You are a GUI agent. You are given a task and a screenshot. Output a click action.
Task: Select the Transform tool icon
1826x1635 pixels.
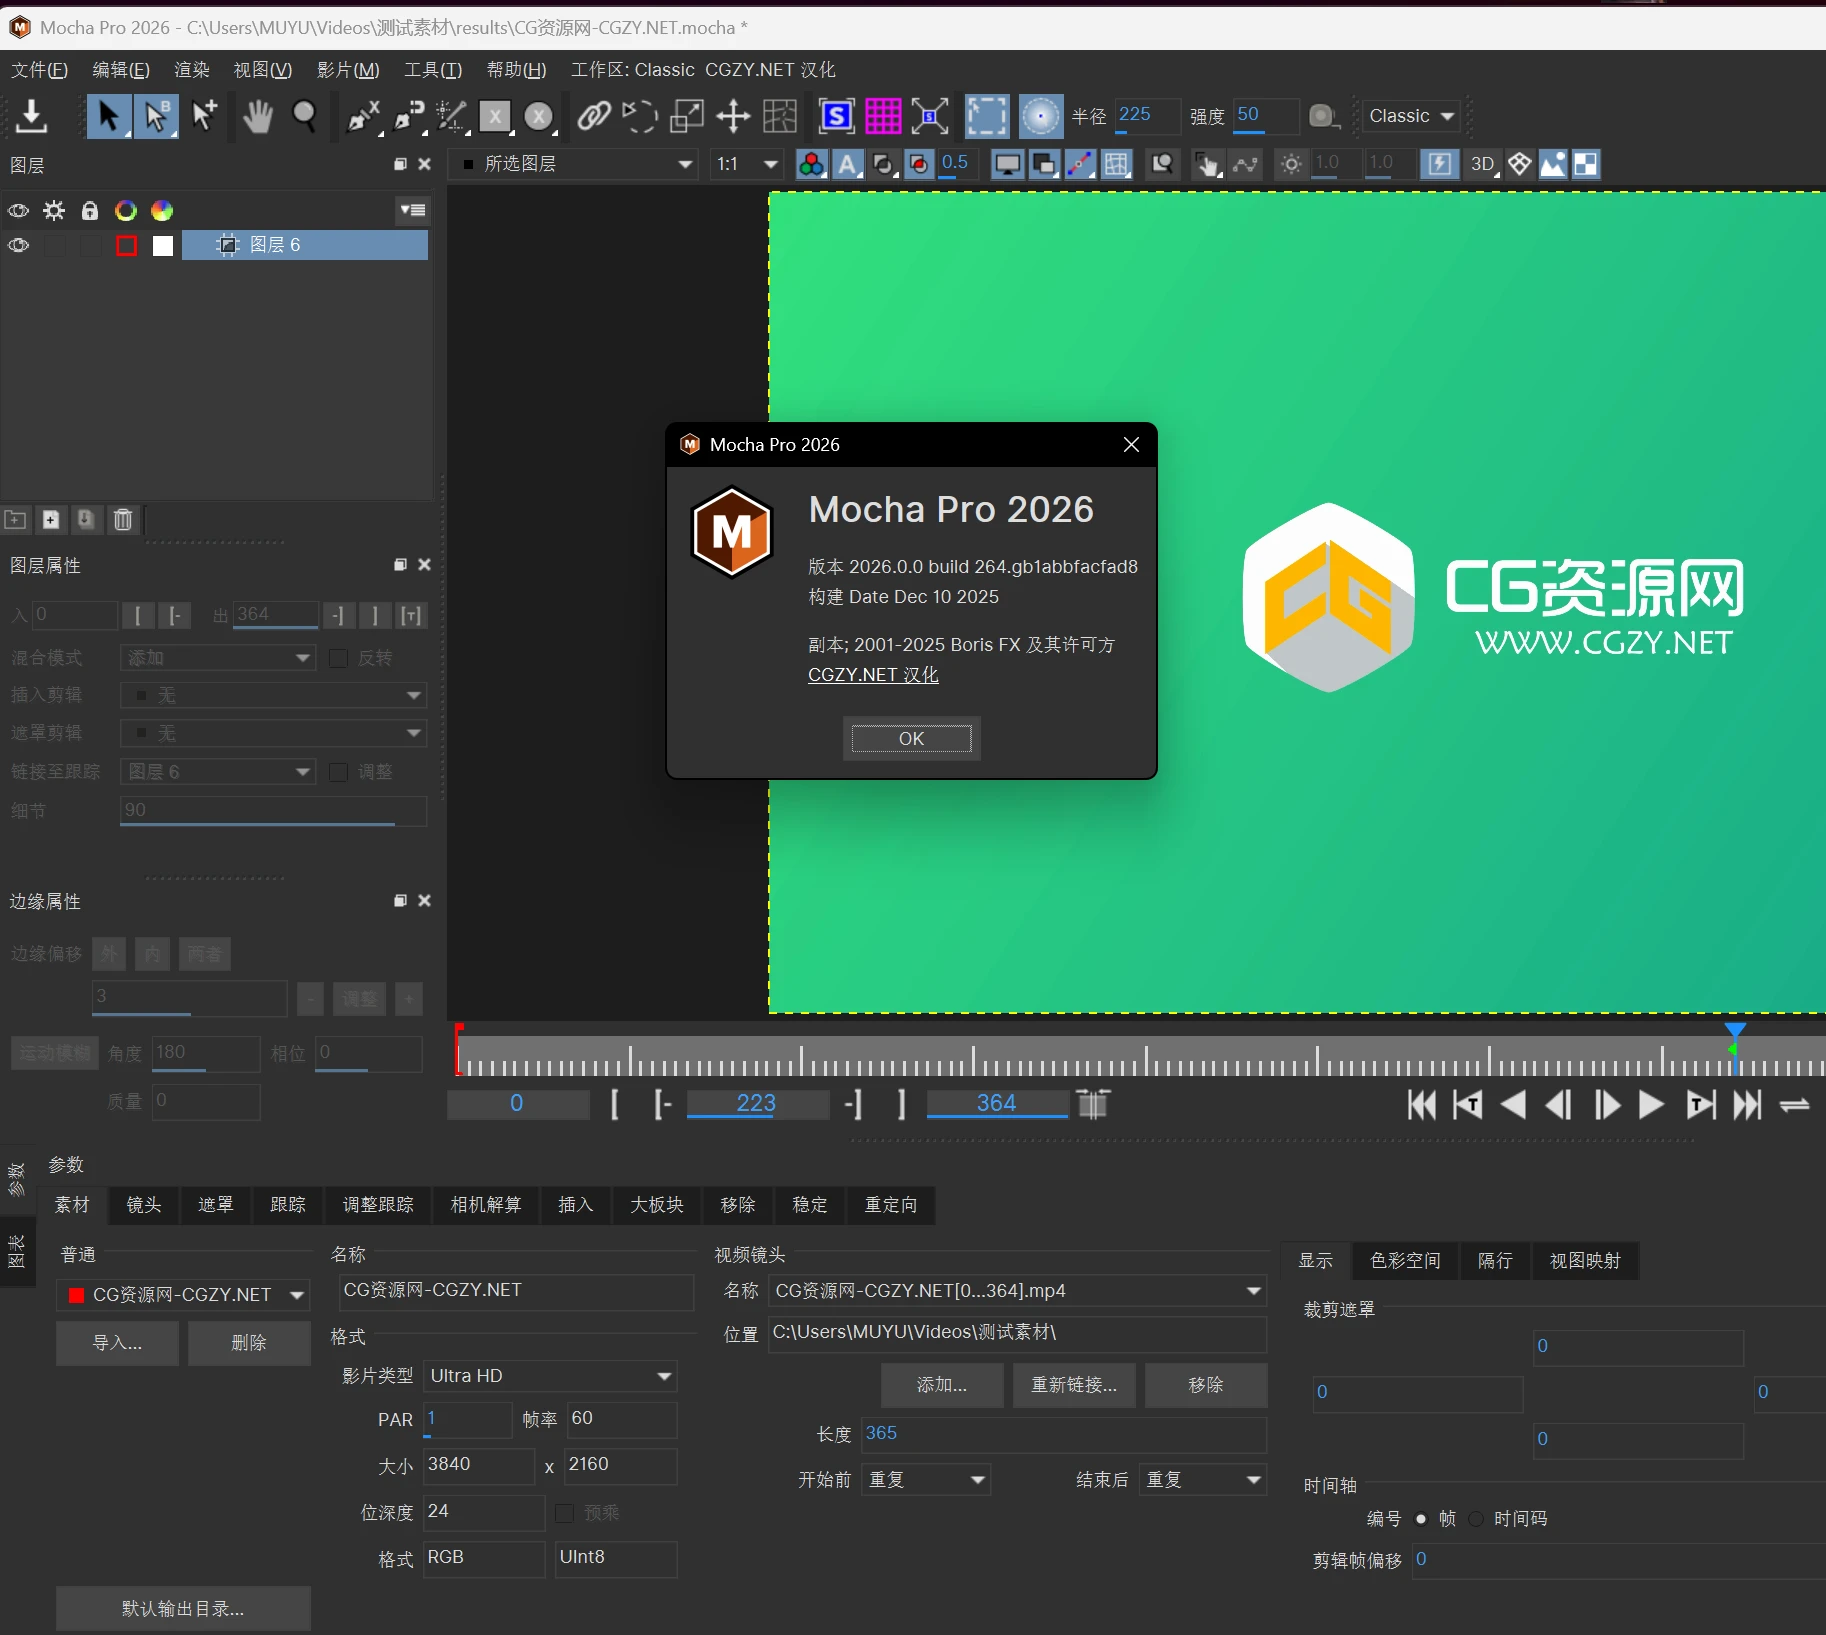686,116
